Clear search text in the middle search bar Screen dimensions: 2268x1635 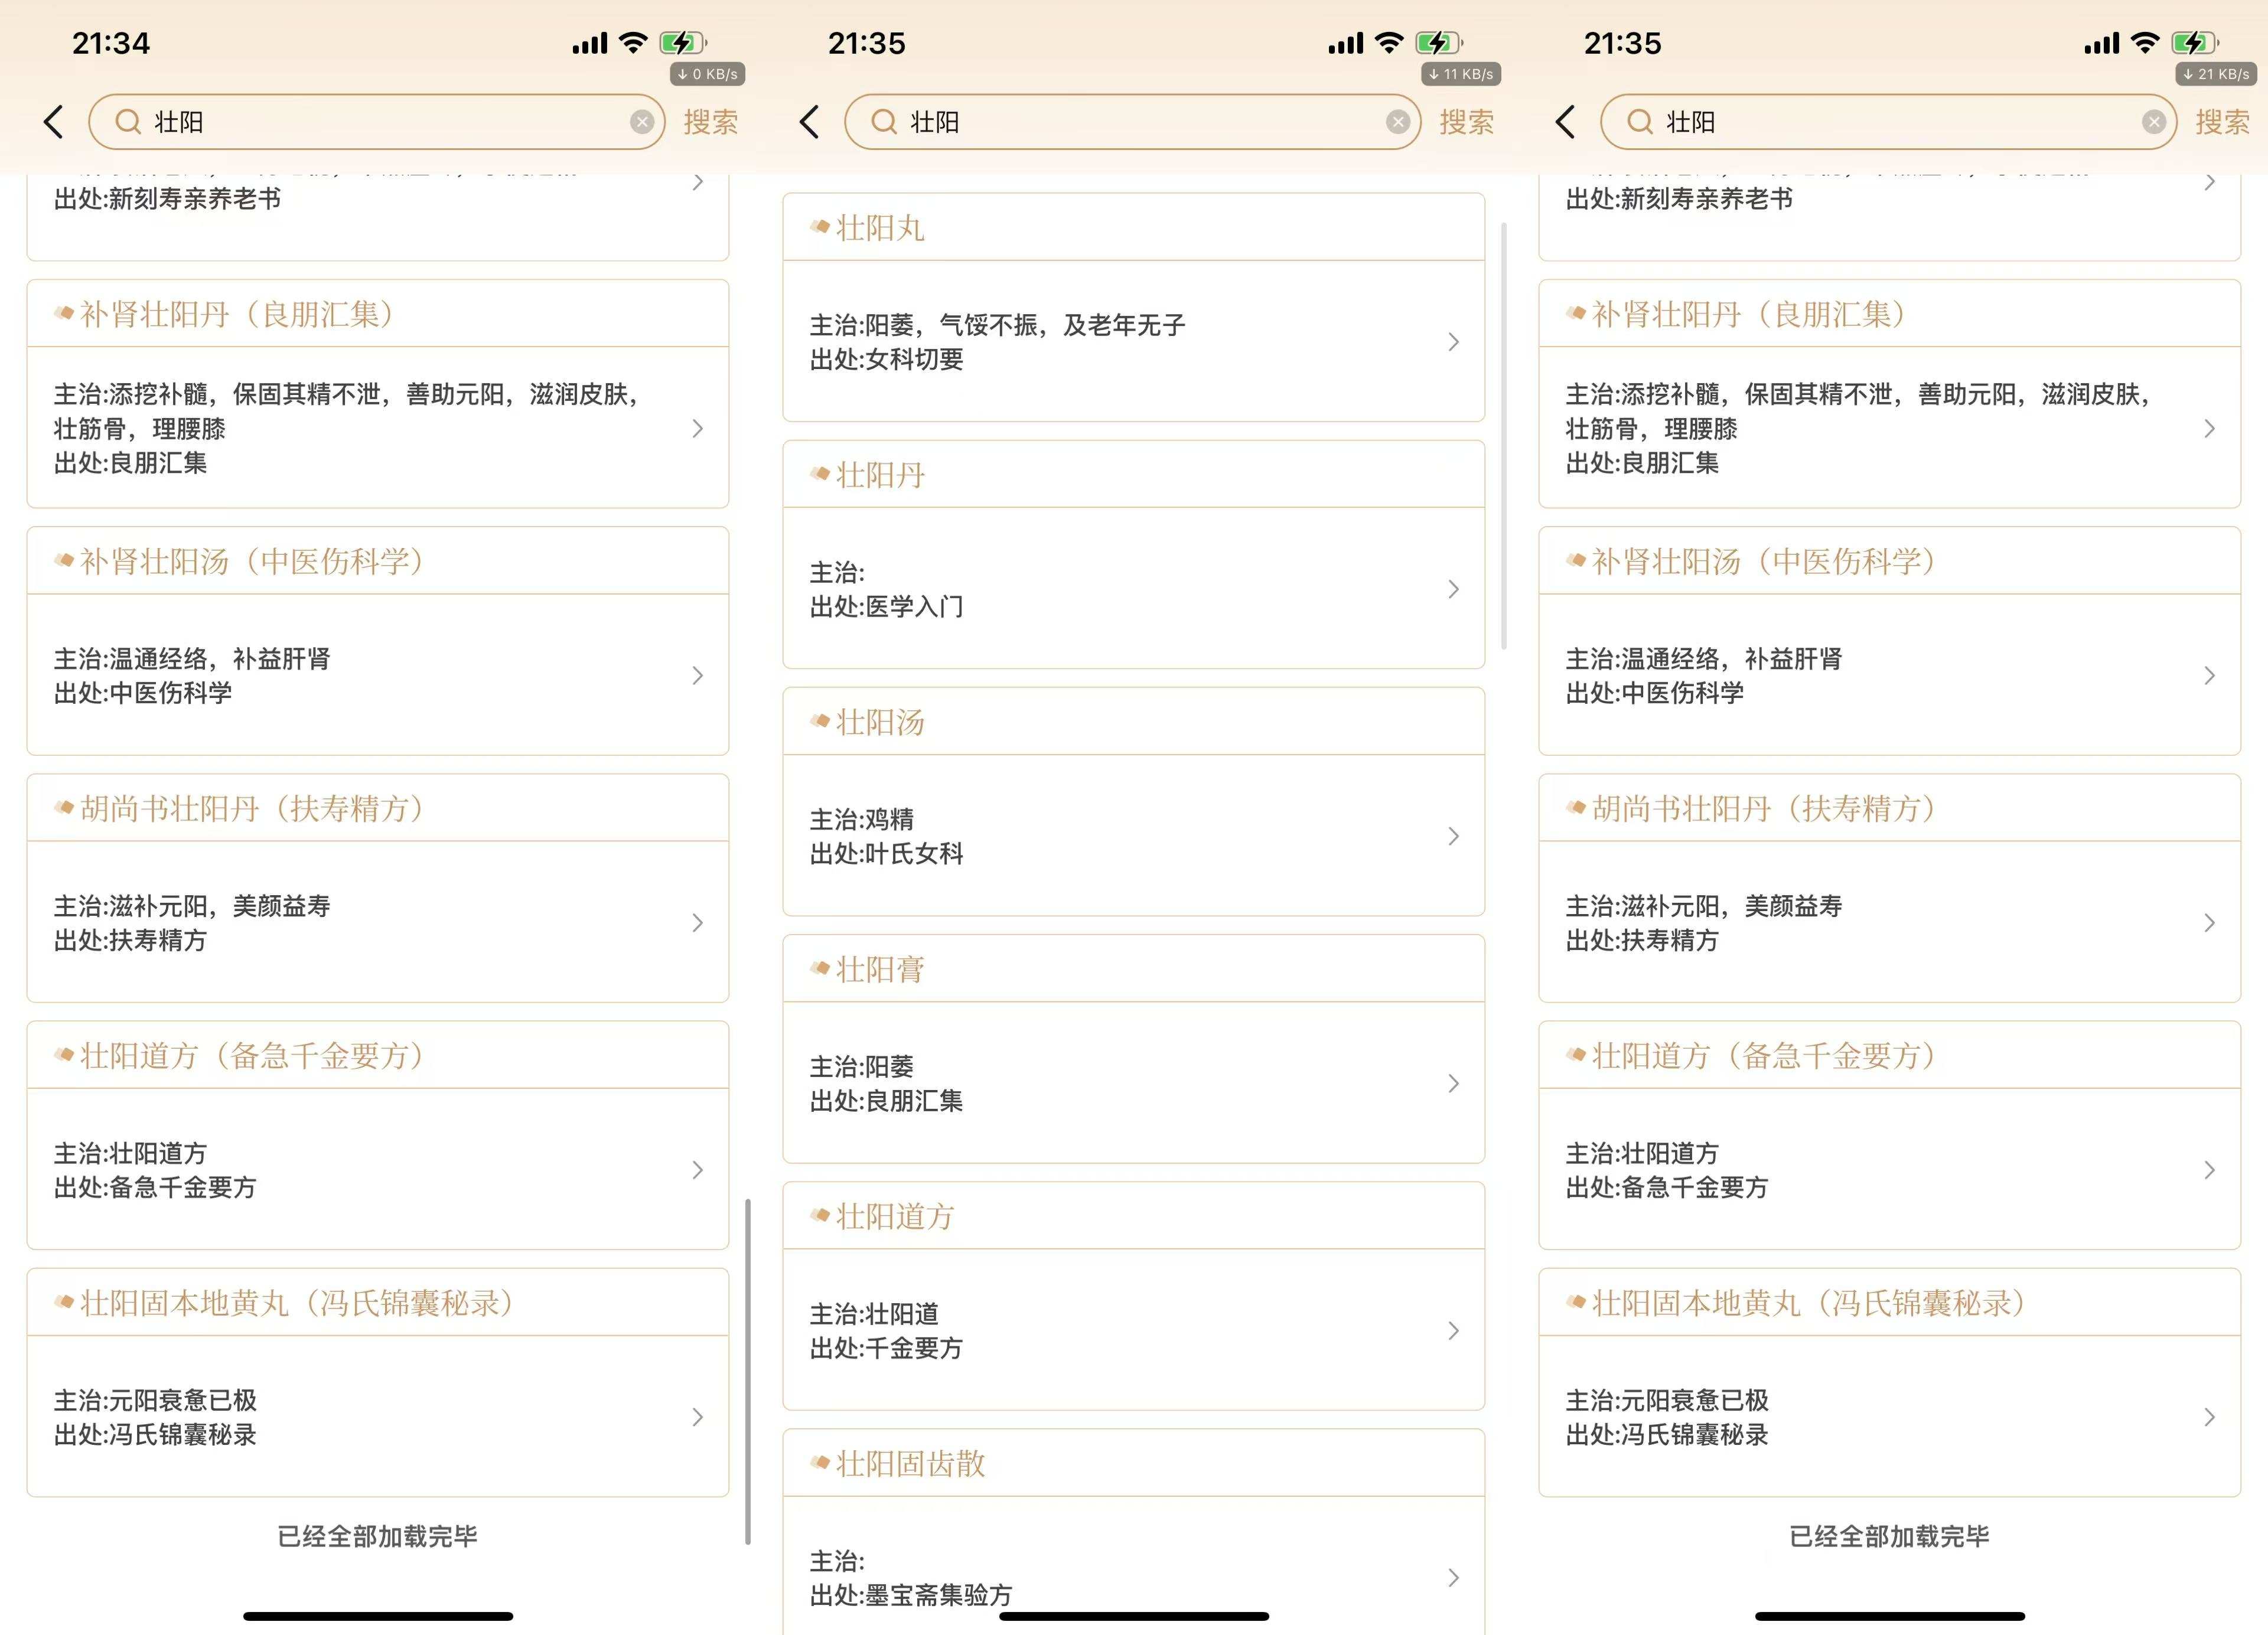[1398, 122]
